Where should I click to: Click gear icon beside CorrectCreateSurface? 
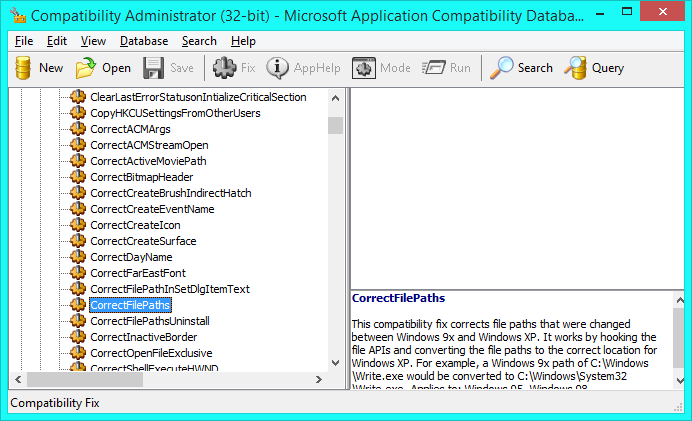[78, 241]
